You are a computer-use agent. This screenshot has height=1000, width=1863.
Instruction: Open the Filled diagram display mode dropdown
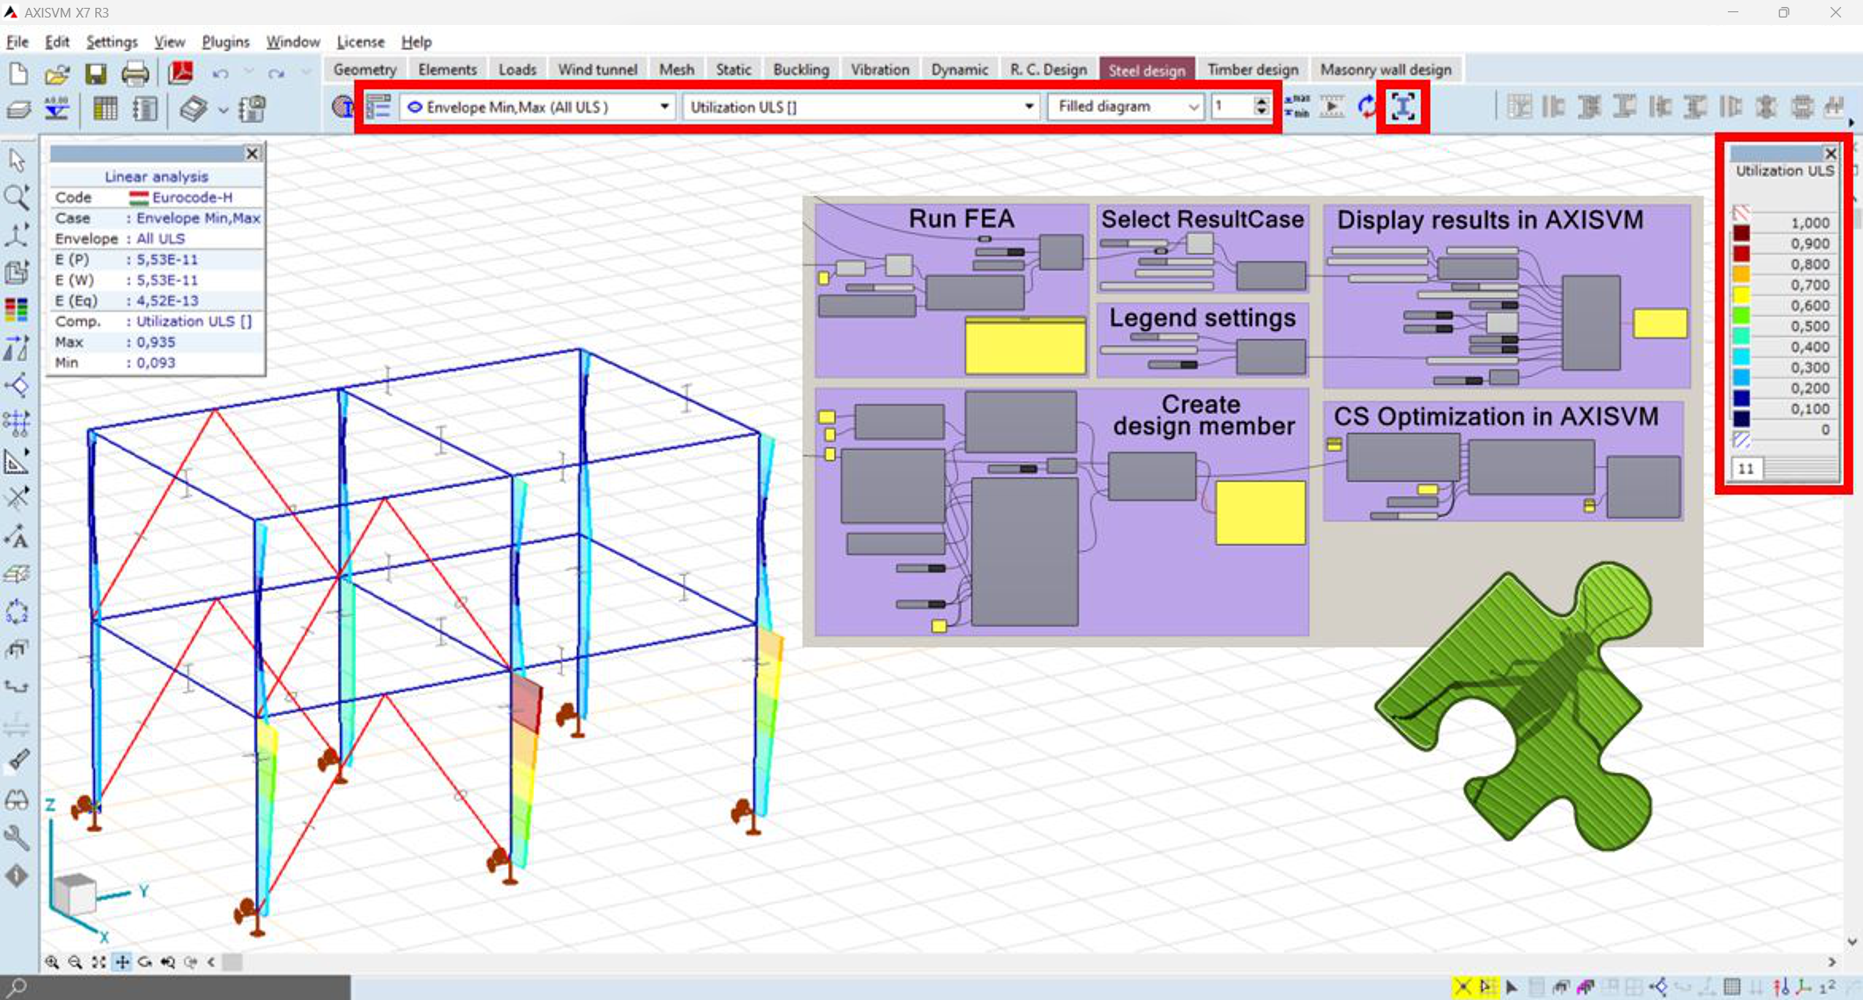click(x=1193, y=107)
